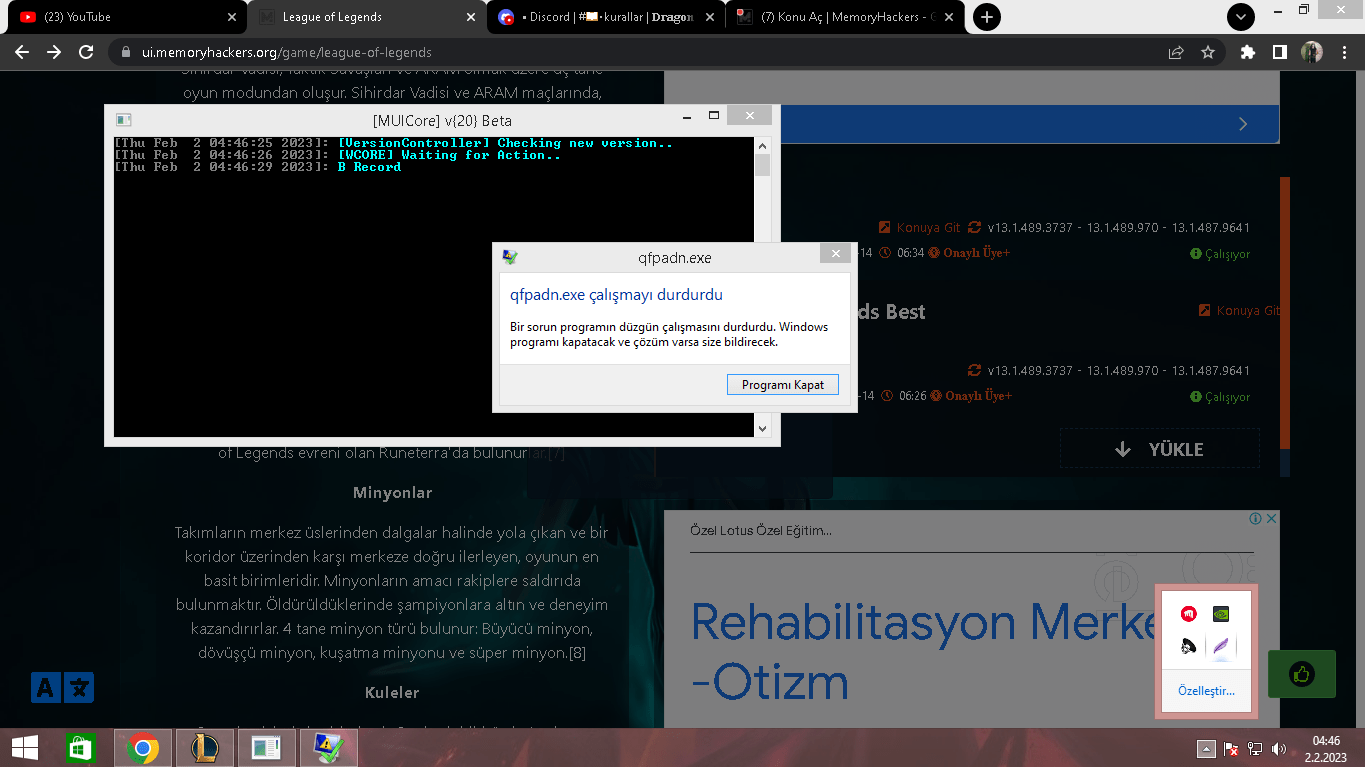Click the first Çalışıyor status label
The image size is (1365, 767).
(1220, 254)
